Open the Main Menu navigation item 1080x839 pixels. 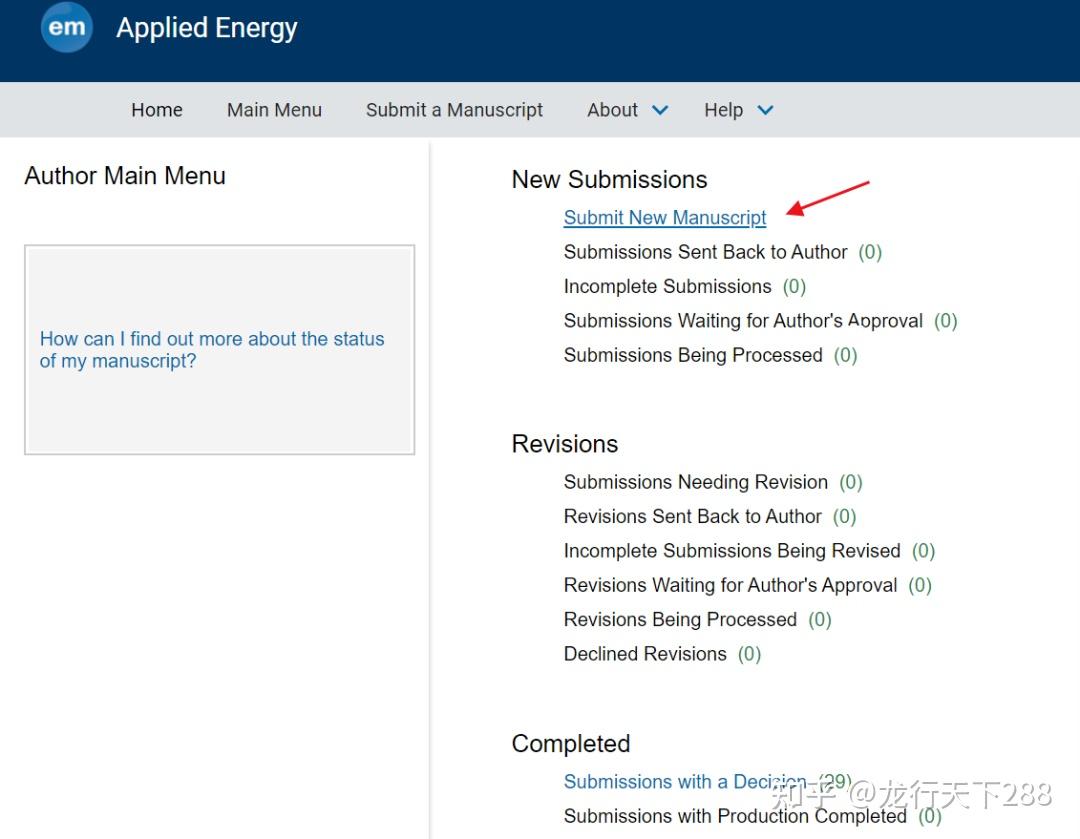click(x=274, y=110)
